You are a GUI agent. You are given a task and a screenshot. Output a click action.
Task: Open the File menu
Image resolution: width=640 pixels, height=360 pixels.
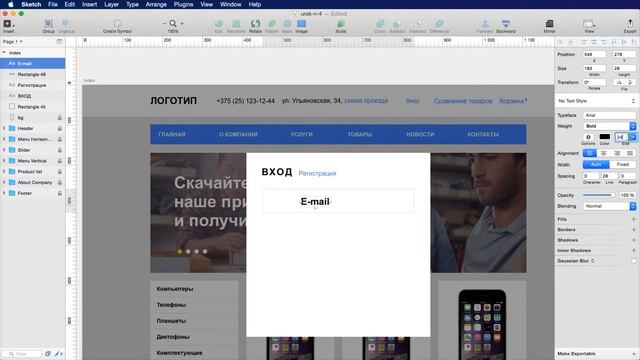pyautogui.click(x=53, y=4)
